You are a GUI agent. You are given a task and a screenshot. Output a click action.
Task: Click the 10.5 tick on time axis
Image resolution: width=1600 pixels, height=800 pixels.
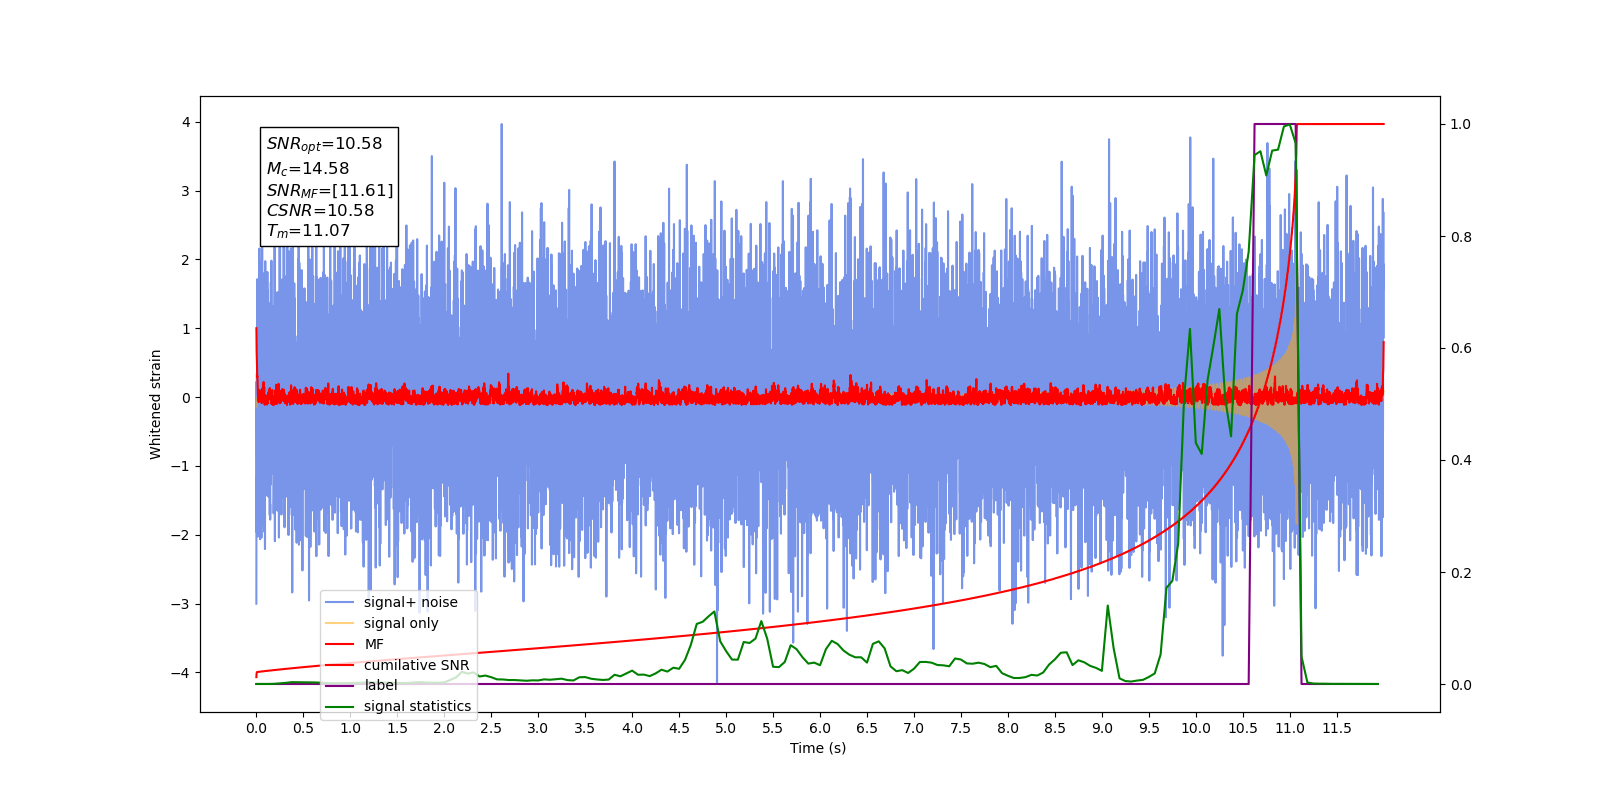point(1243,728)
